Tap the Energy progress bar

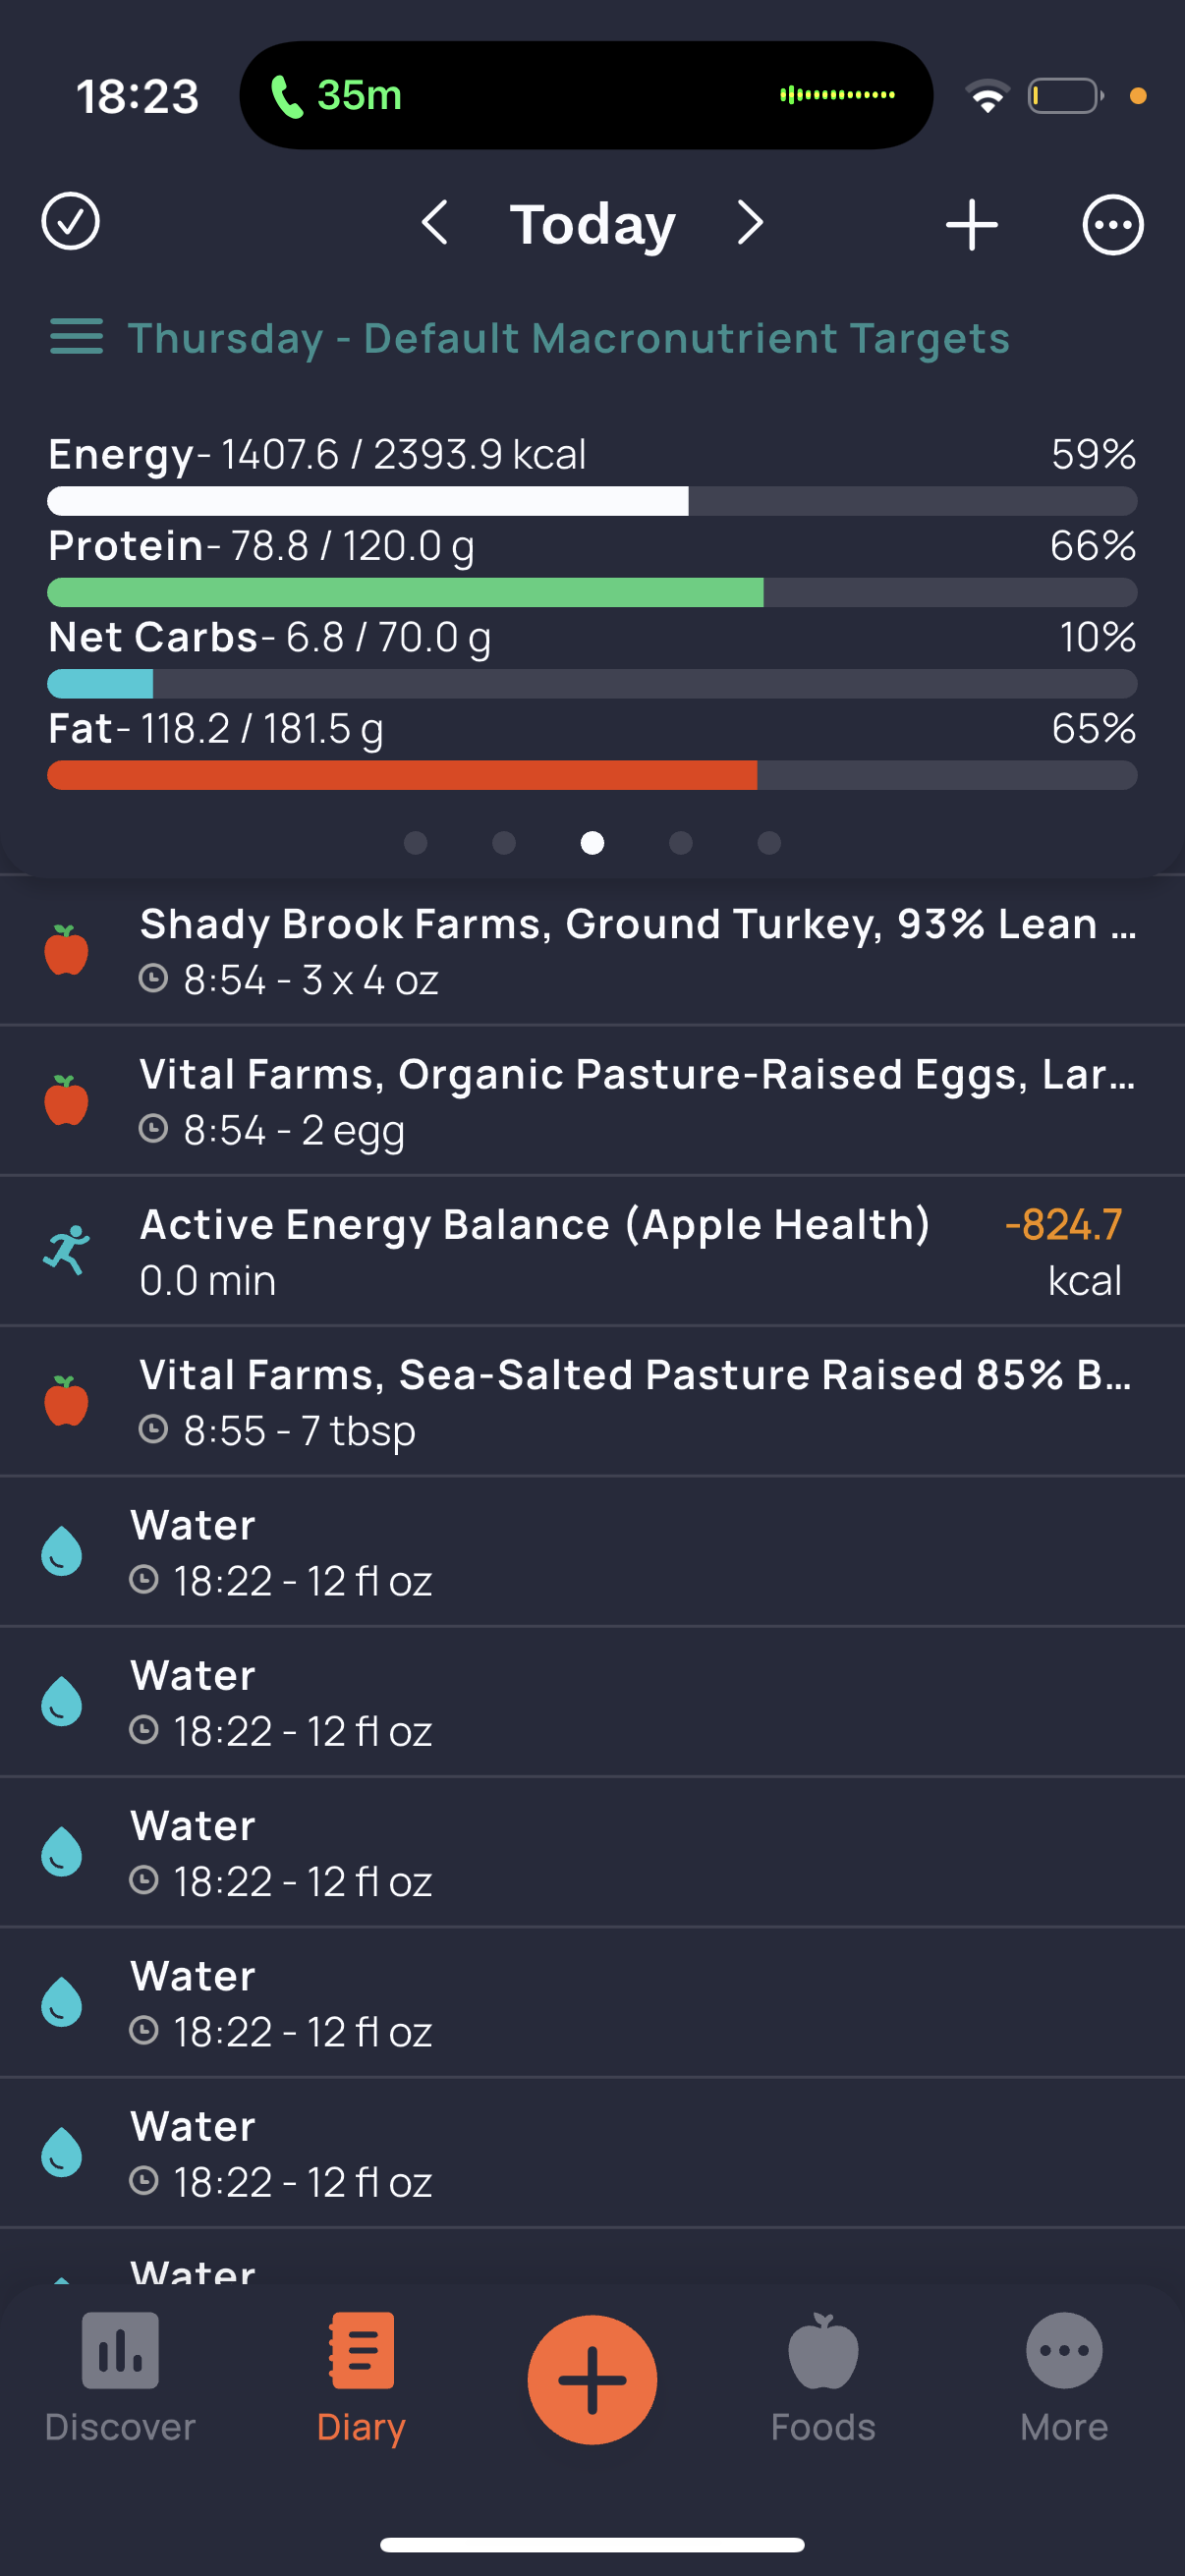(592, 501)
